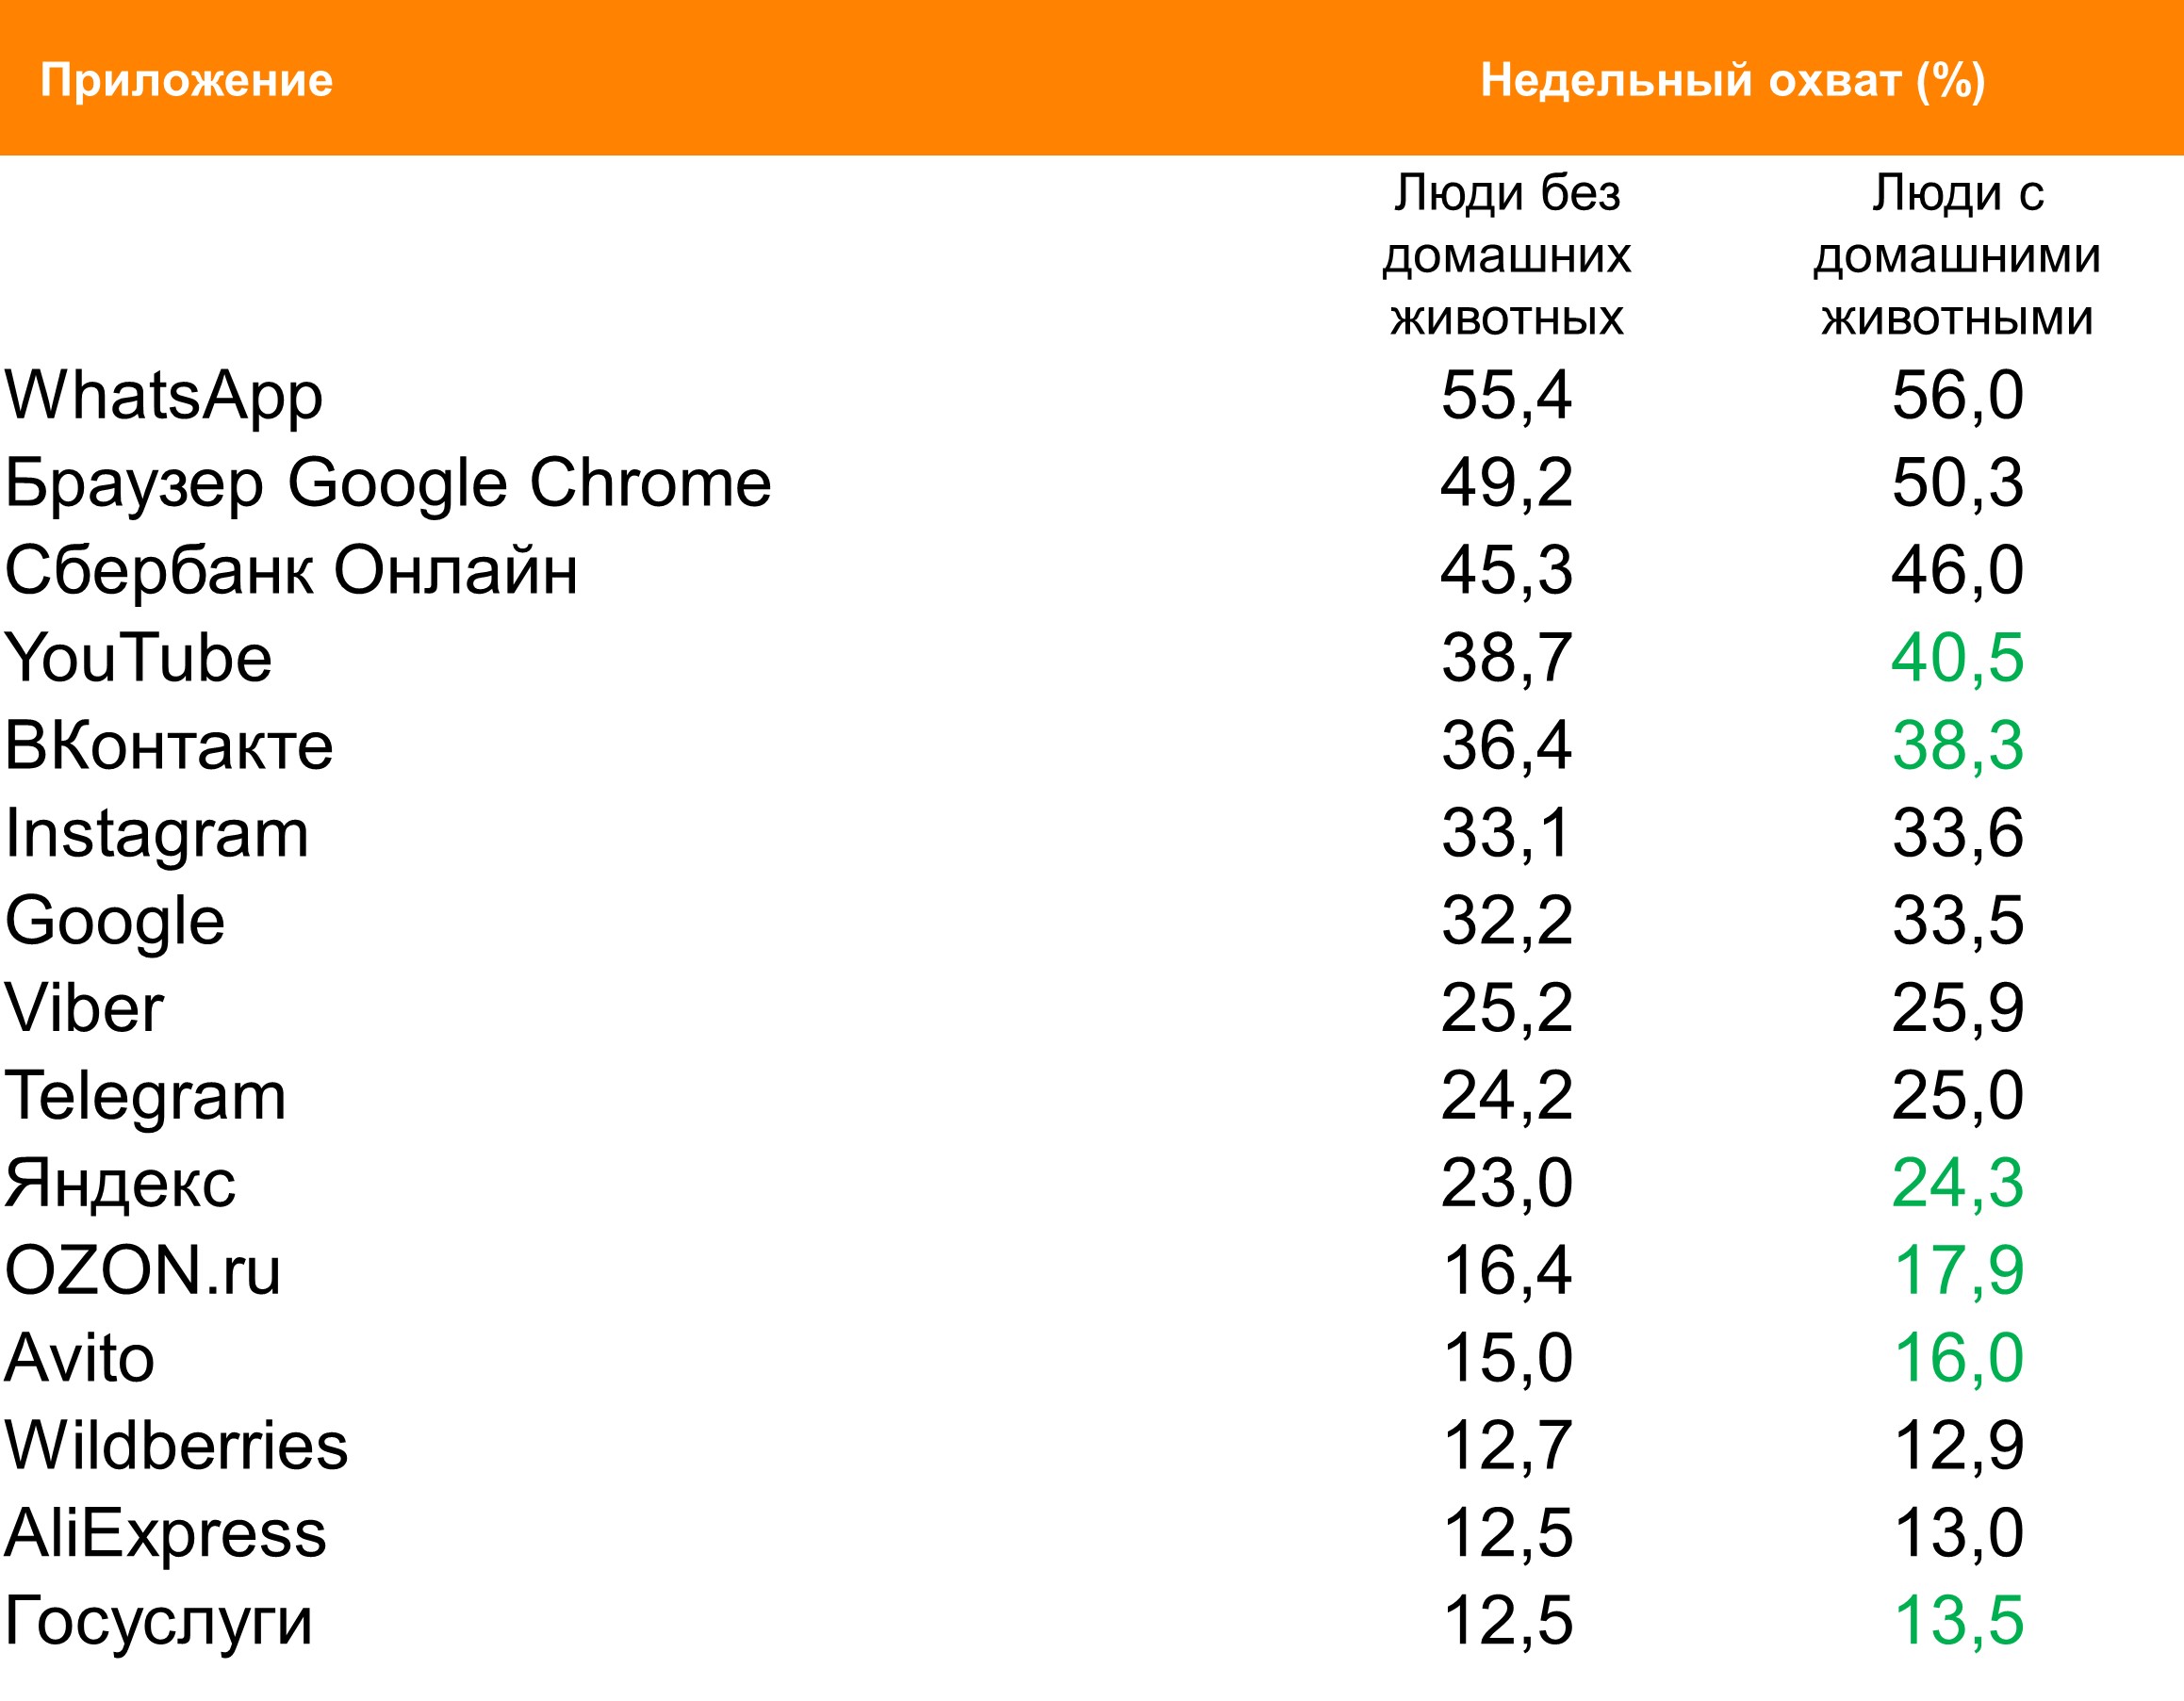
Task: Select the 'Люди без домашних животных' subheader
Action: (x=1506, y=256)
